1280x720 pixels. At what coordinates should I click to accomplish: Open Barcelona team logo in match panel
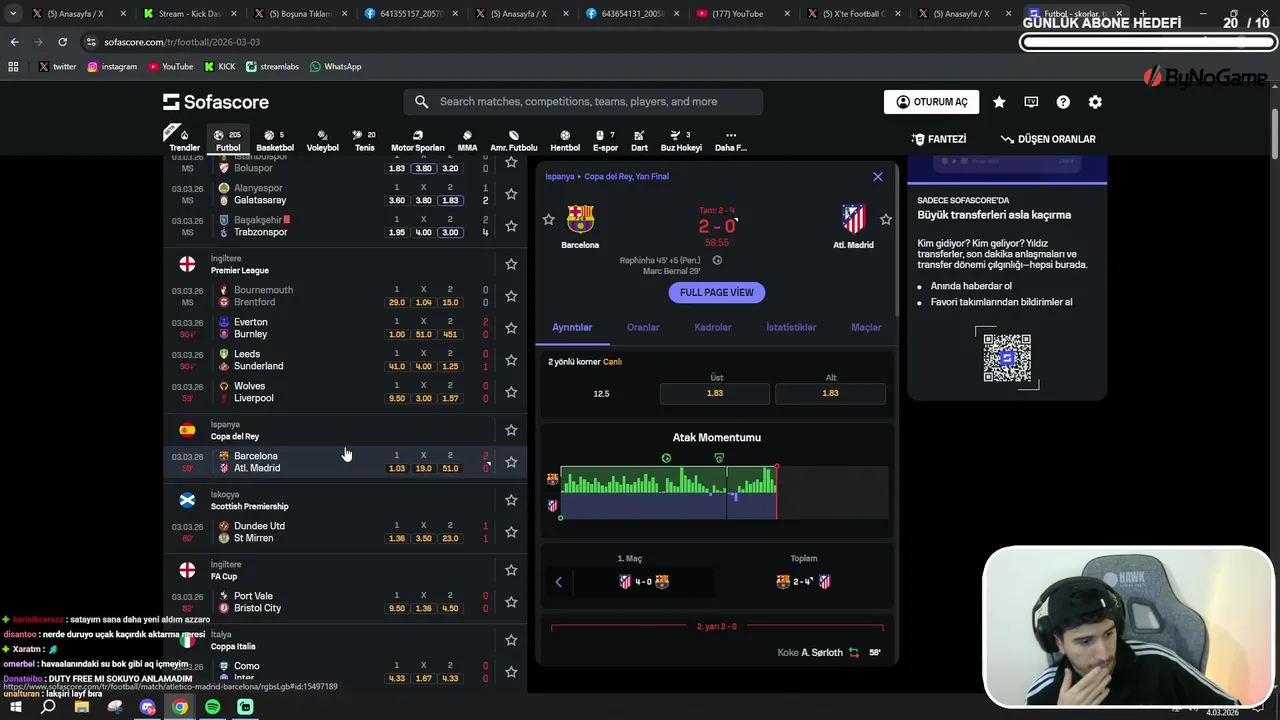tap(580, 219)
